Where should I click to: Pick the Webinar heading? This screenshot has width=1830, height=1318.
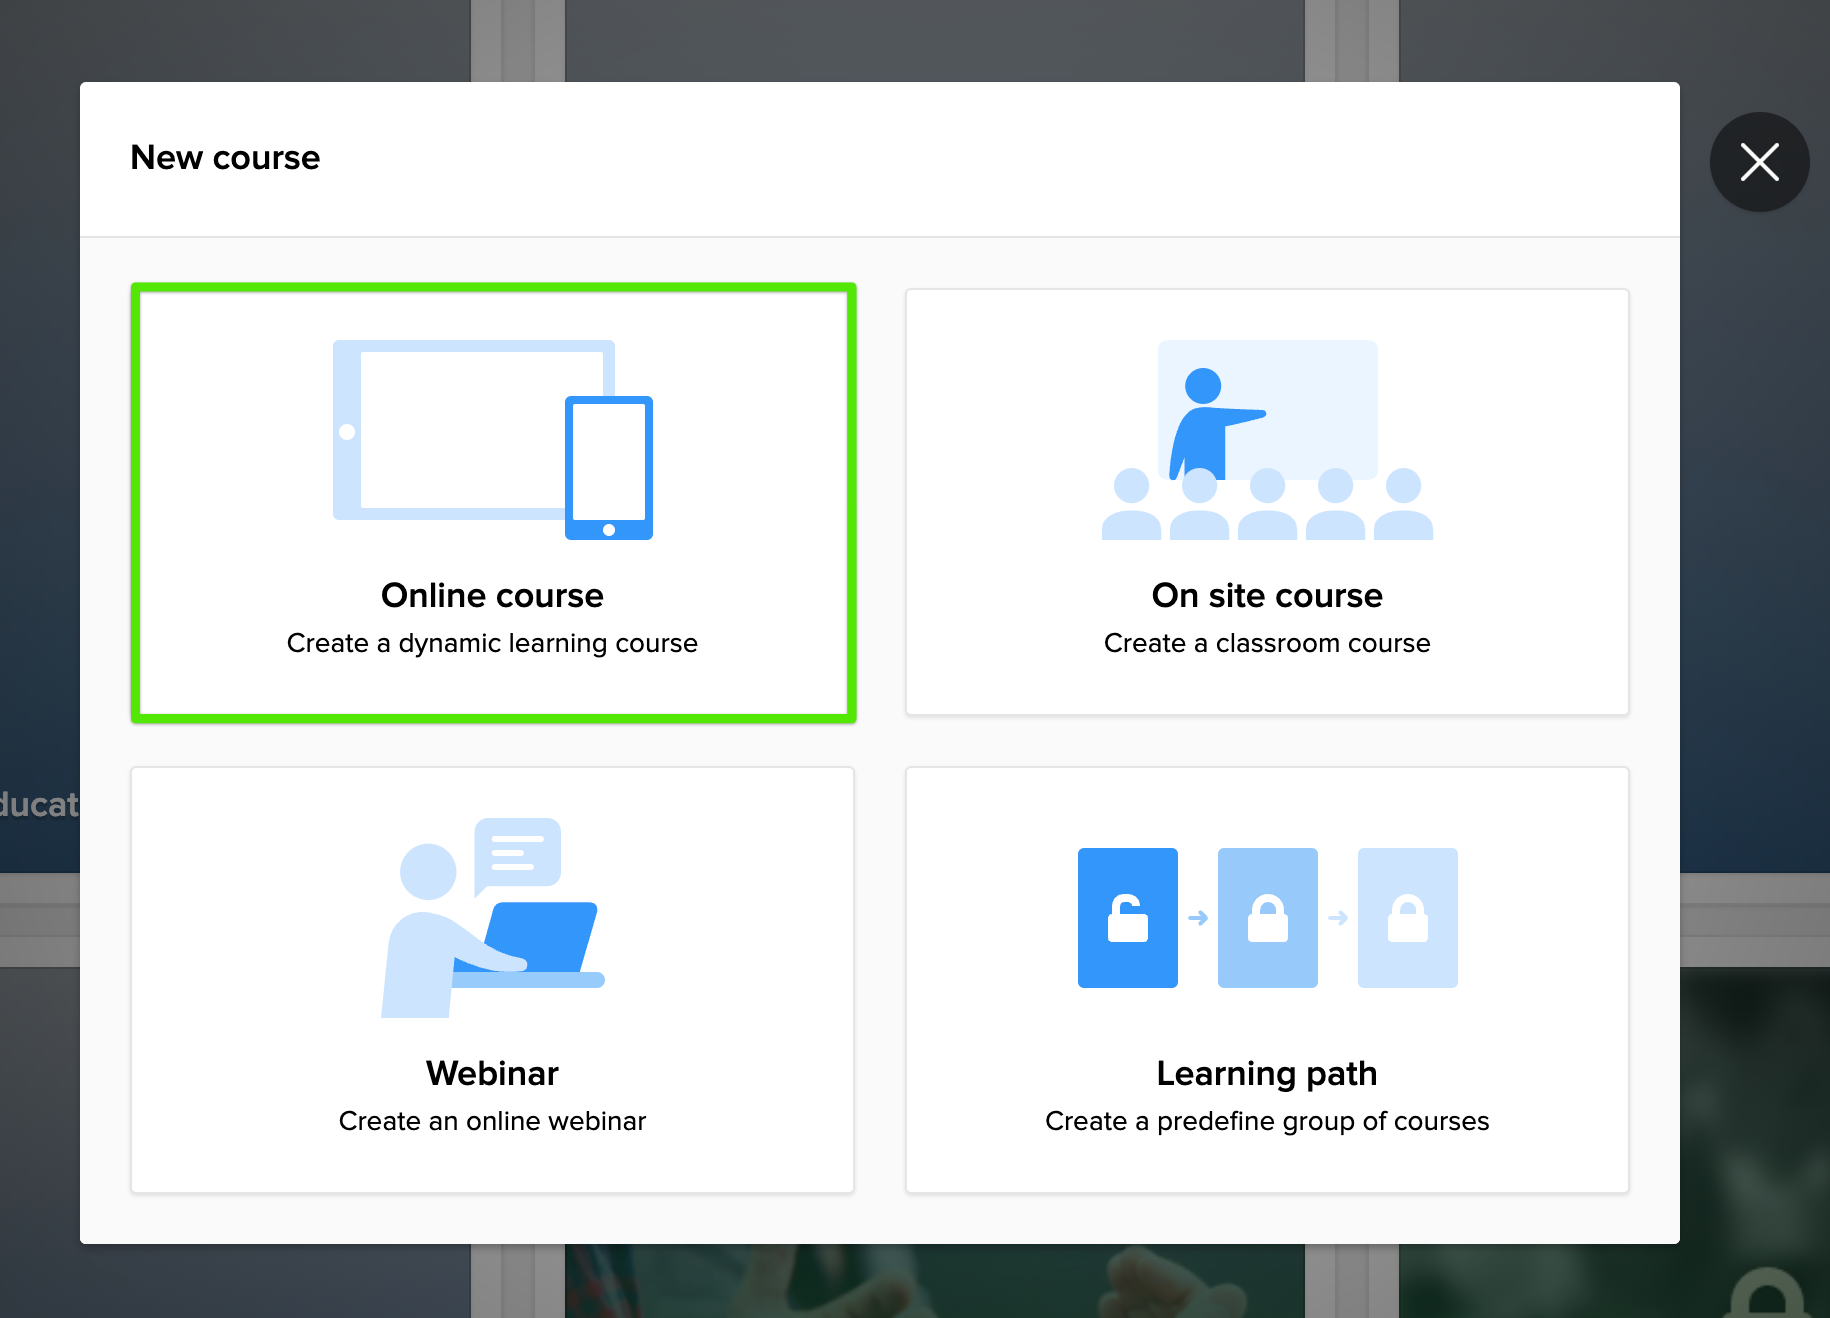click(492, 1073)
